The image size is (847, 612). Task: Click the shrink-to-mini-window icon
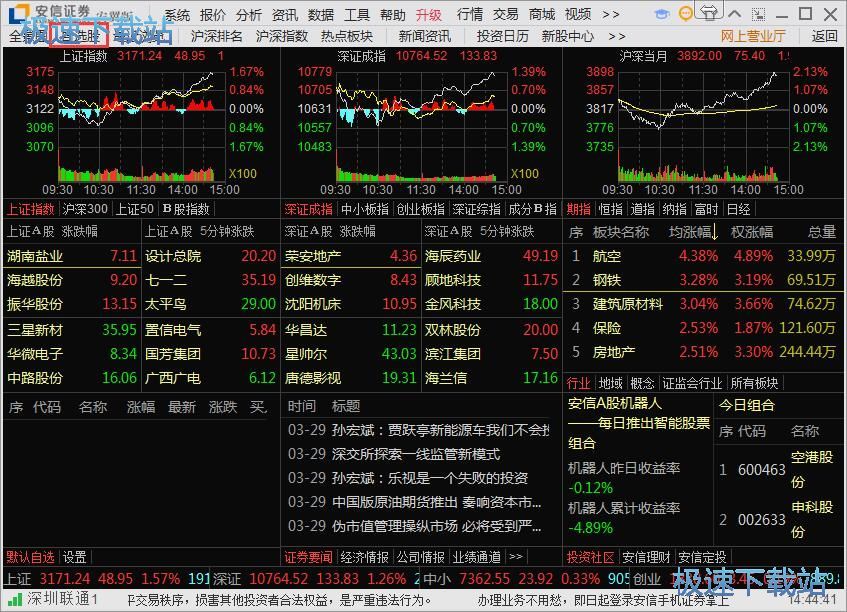[x=758, y=14]
